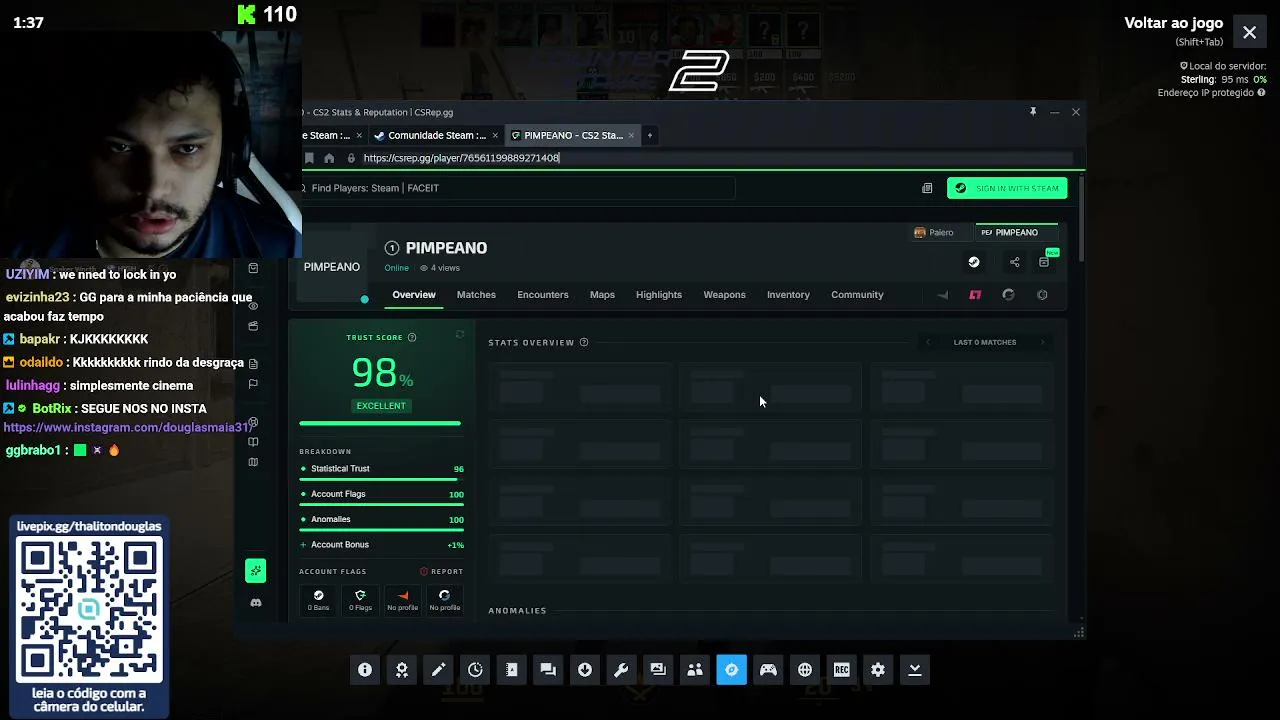1280x720 pixels.
Task: Click the refresh icon in Trust Score card
Action: (x=460, y=335)
